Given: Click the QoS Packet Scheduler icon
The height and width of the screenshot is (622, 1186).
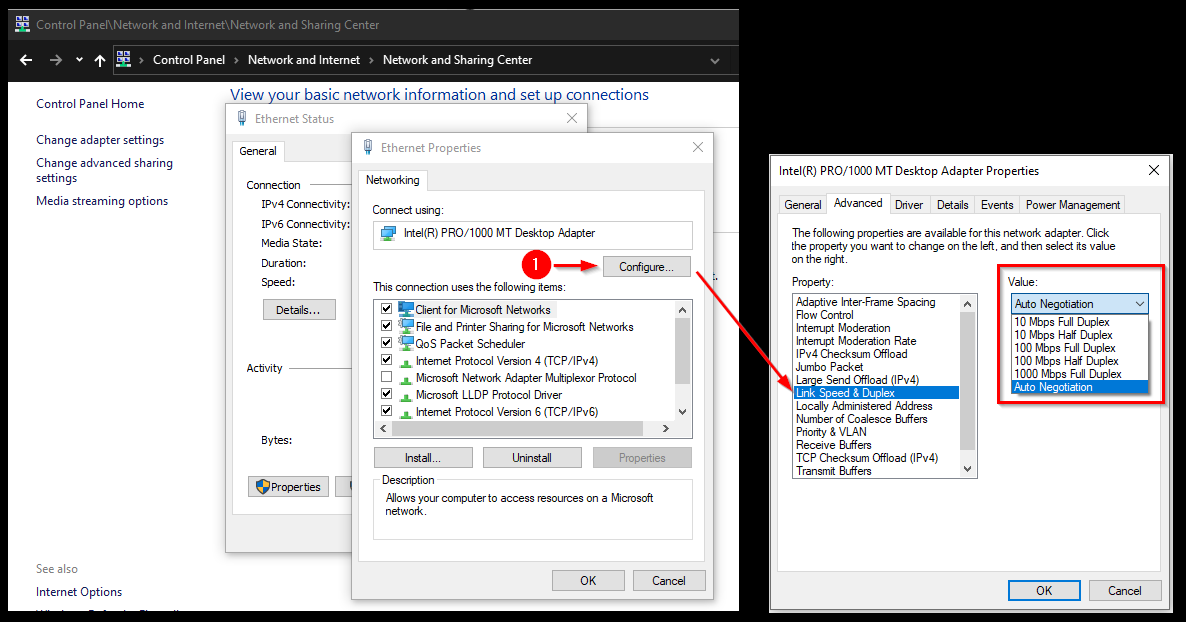Looking at the screenshot, I should tap(406, 343).
